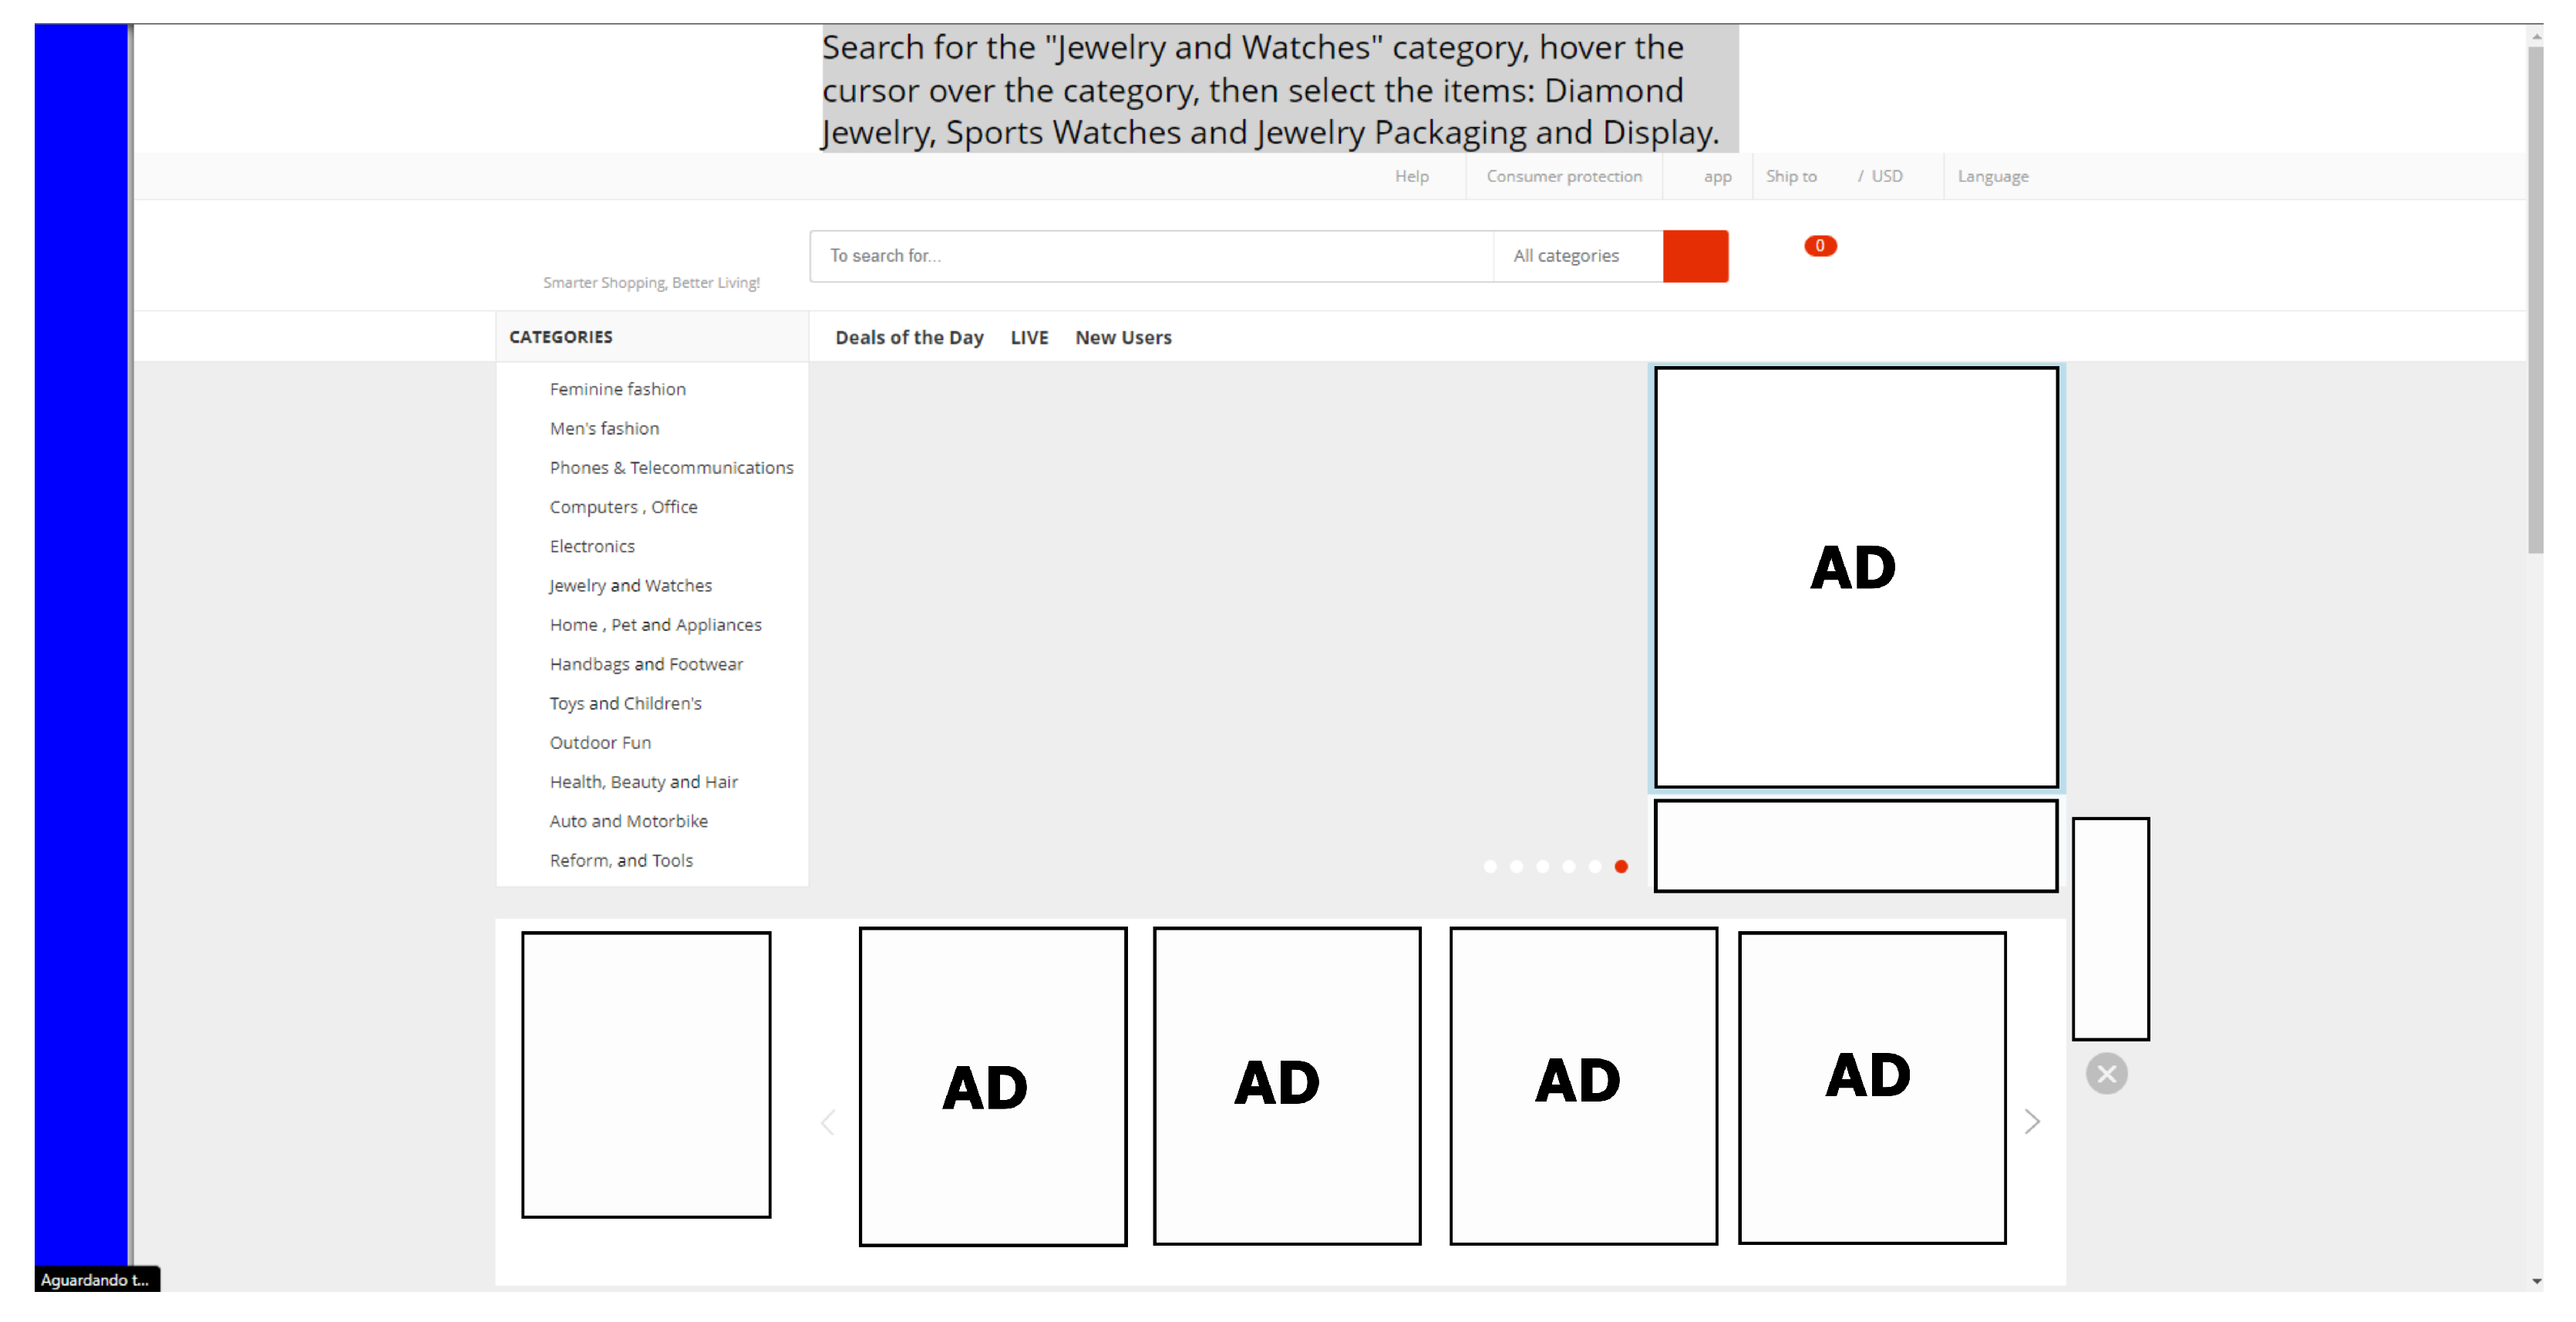Open the Language dropdown

point(1992,176)
